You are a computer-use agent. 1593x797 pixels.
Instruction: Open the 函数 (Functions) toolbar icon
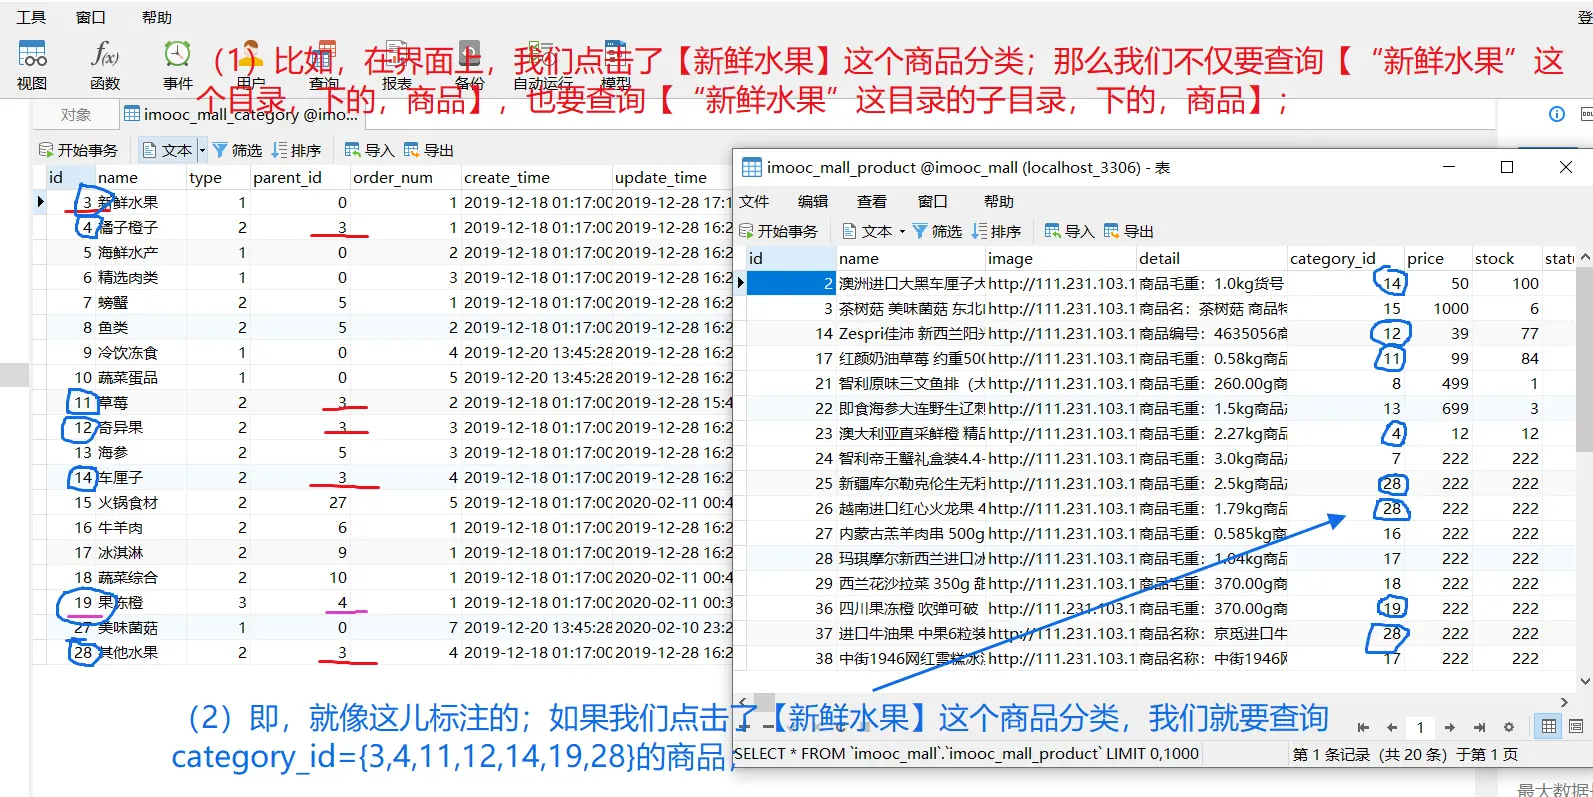105,64
